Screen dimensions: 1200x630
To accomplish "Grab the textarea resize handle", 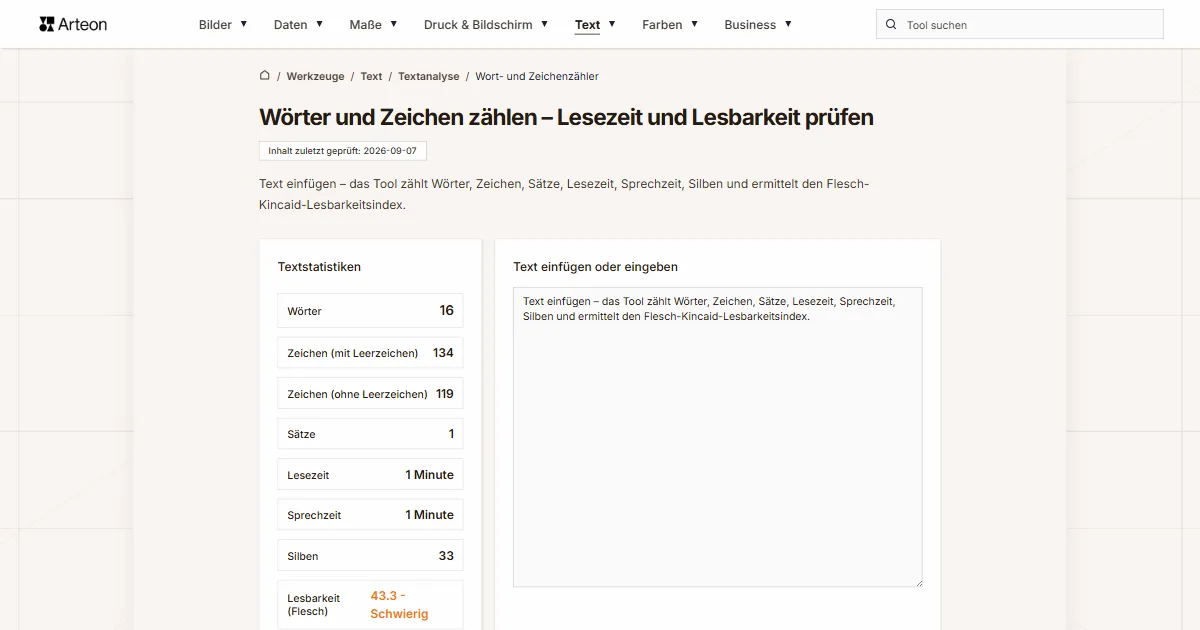I will point(917,581).
